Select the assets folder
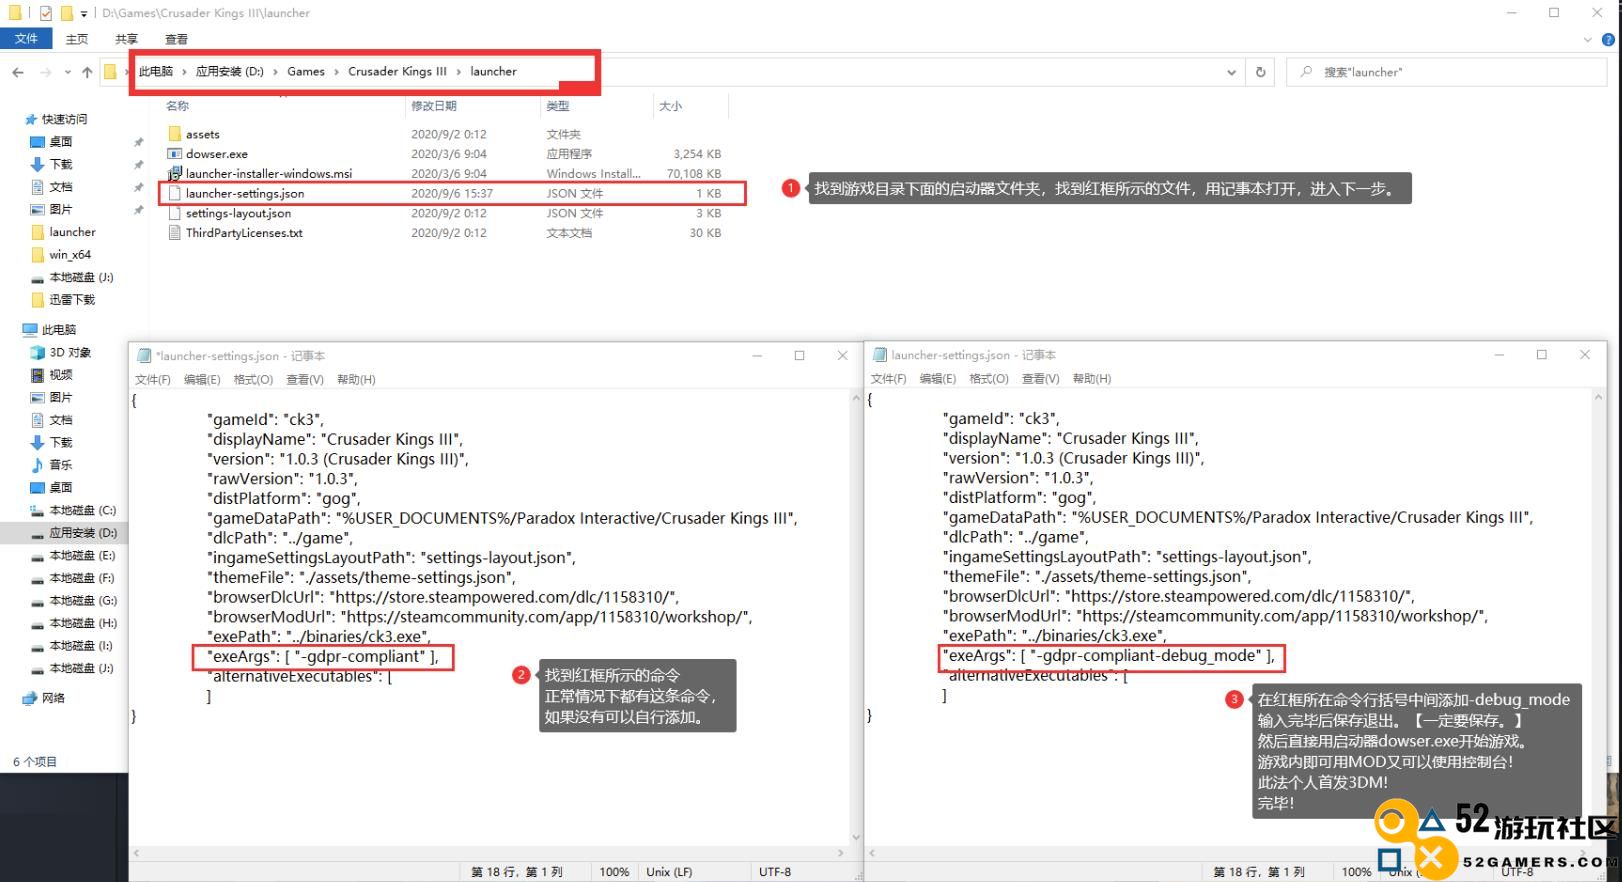The width and height of the screenshot is (1622, 882). click(203, 134)
